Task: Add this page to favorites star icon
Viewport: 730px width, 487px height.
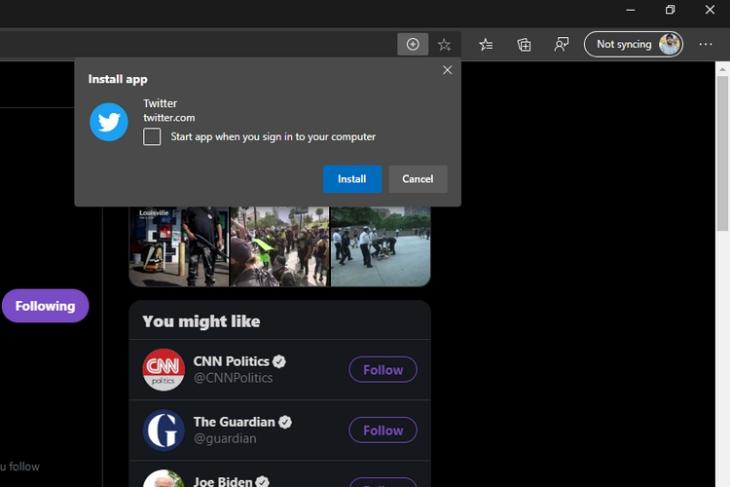Action: (x=444, y=45)
